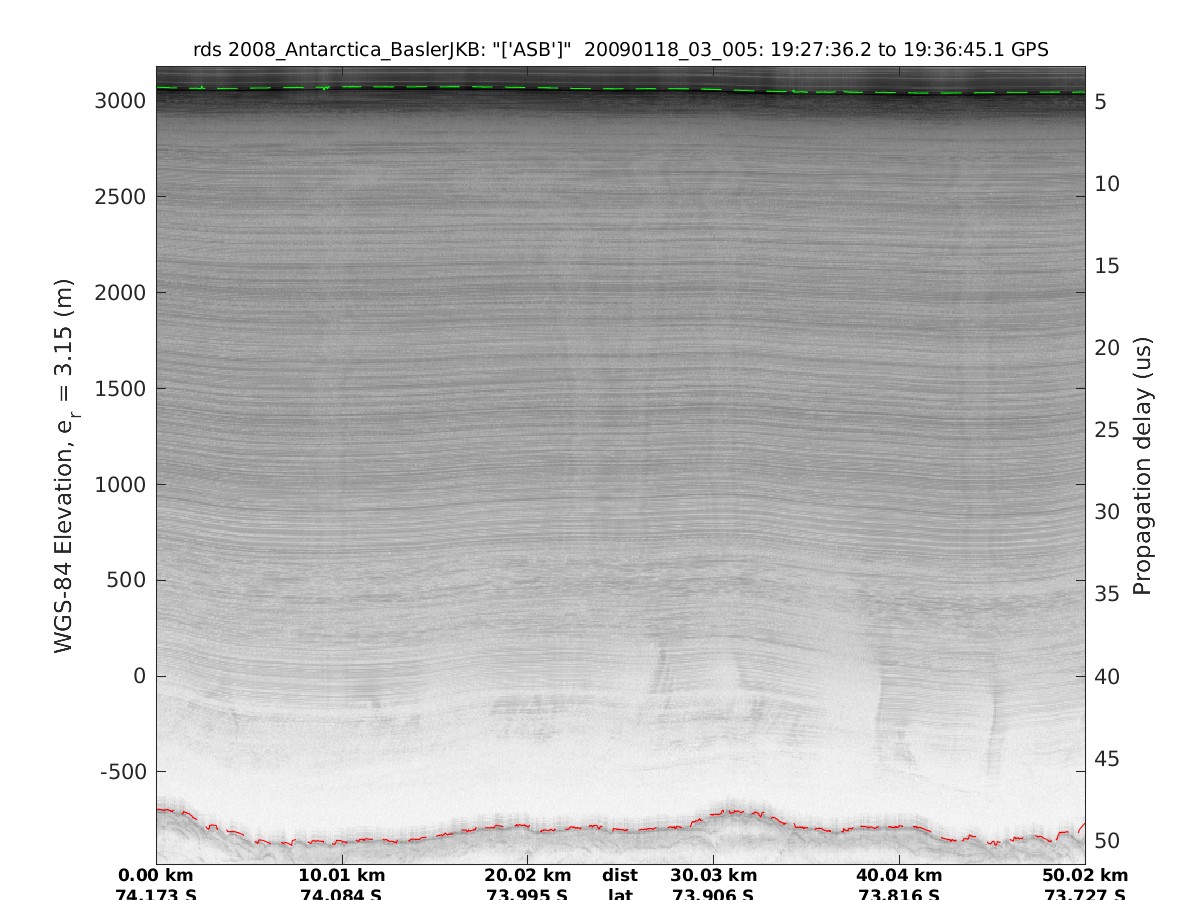
Task: Click the 0.00 km distance label
Action: coord(156,876)
